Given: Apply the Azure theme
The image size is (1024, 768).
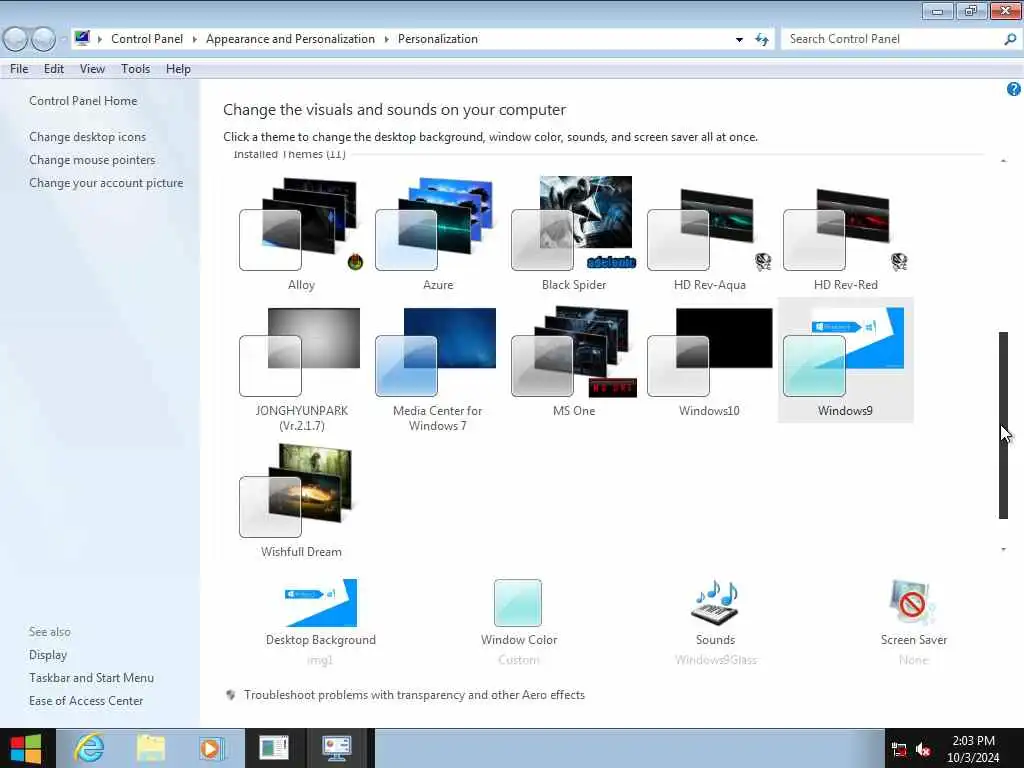Looking at the screenshot, I should tap(438, 234).
